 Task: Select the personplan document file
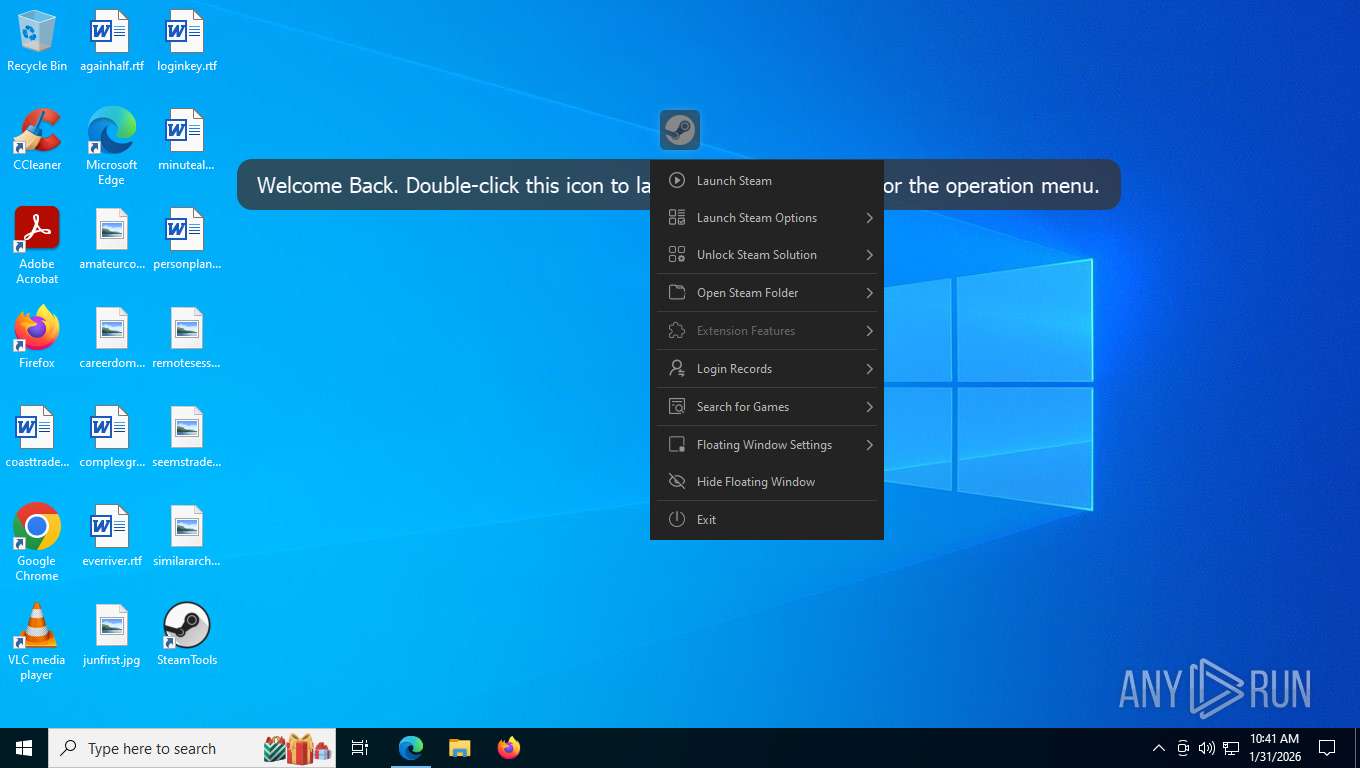coord(187,239)
